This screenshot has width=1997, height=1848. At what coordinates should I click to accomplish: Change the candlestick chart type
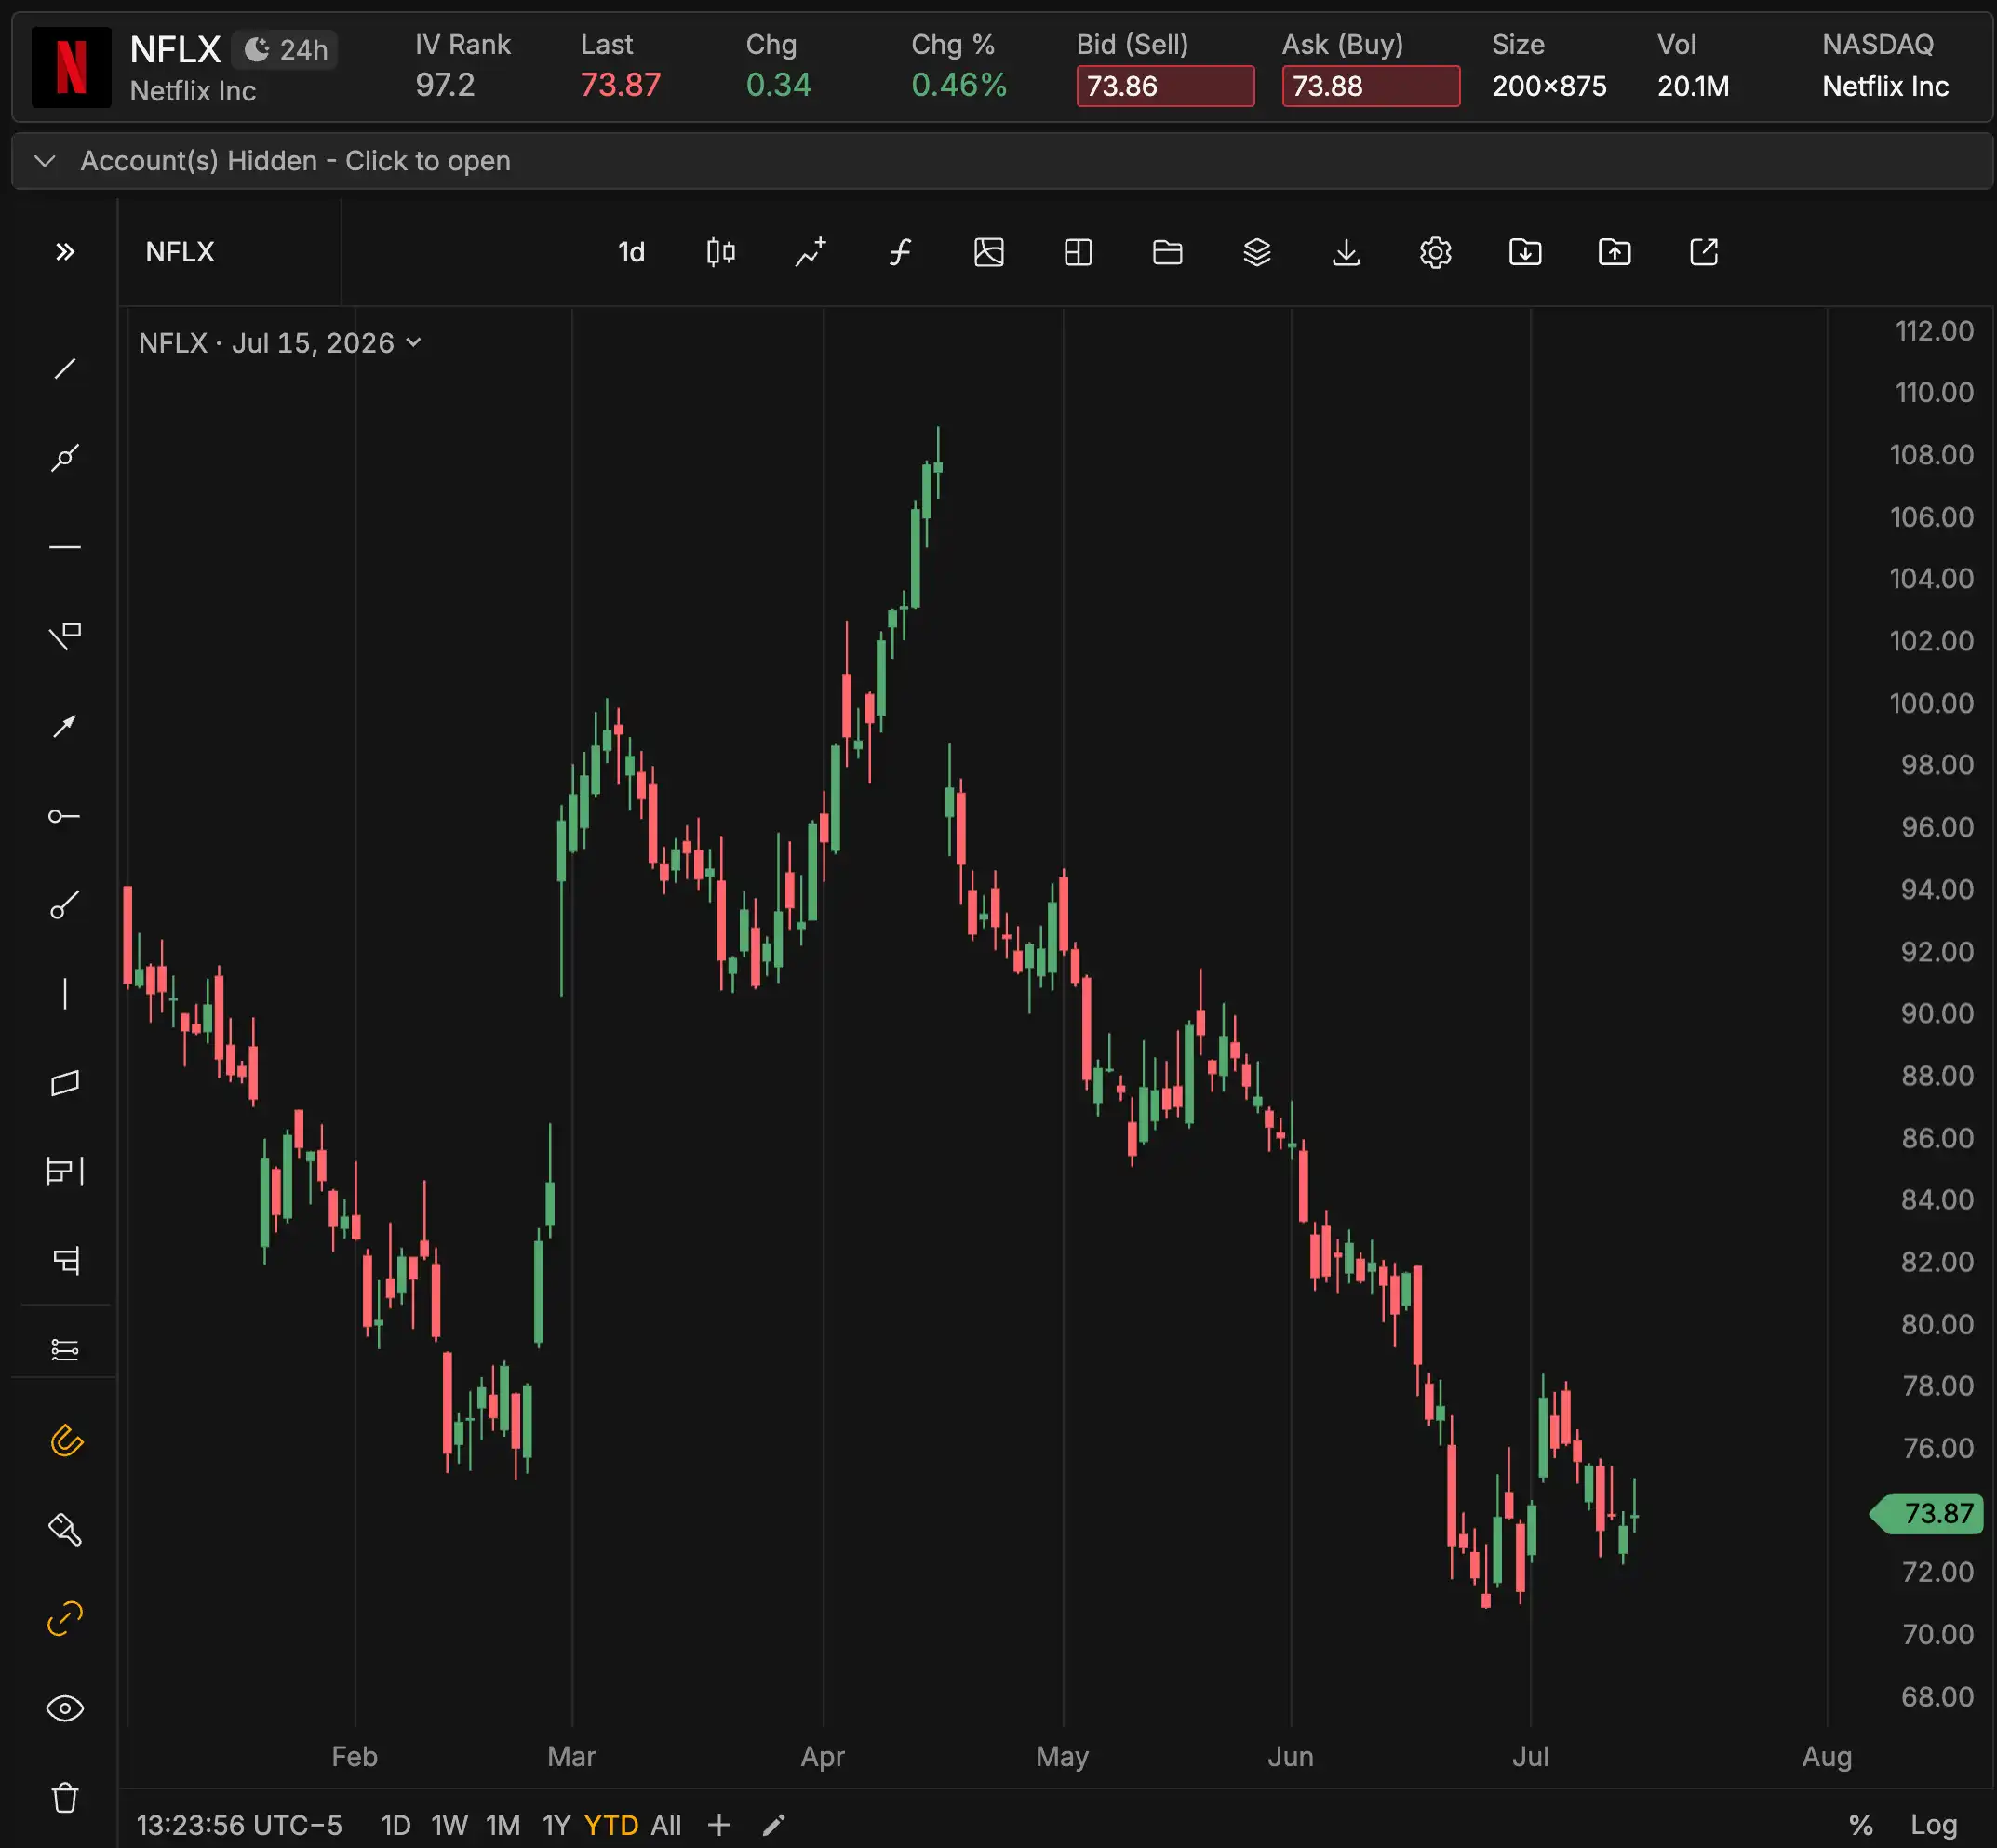coord(720,252)
